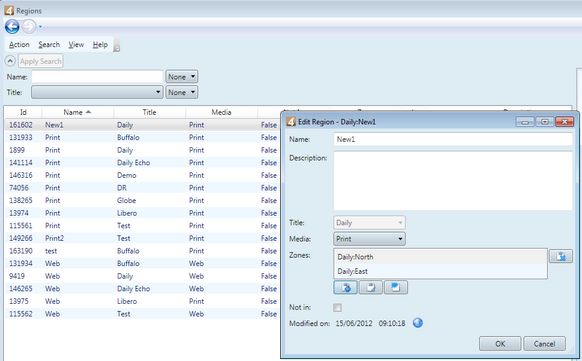This screenshot has width=582, height=361.
Task: Click the greyed forward navigation arrow
Action: pos(29,27)
